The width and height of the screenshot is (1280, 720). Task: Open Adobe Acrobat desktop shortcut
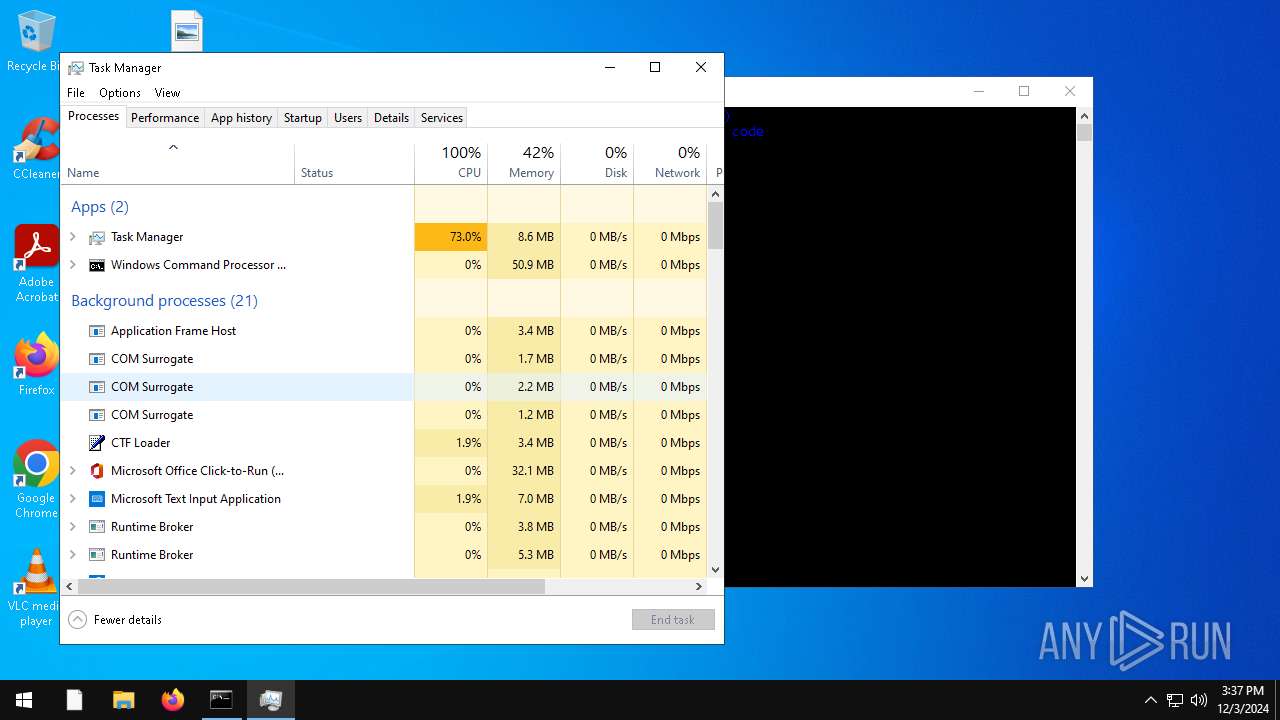(x=36, y=263)
